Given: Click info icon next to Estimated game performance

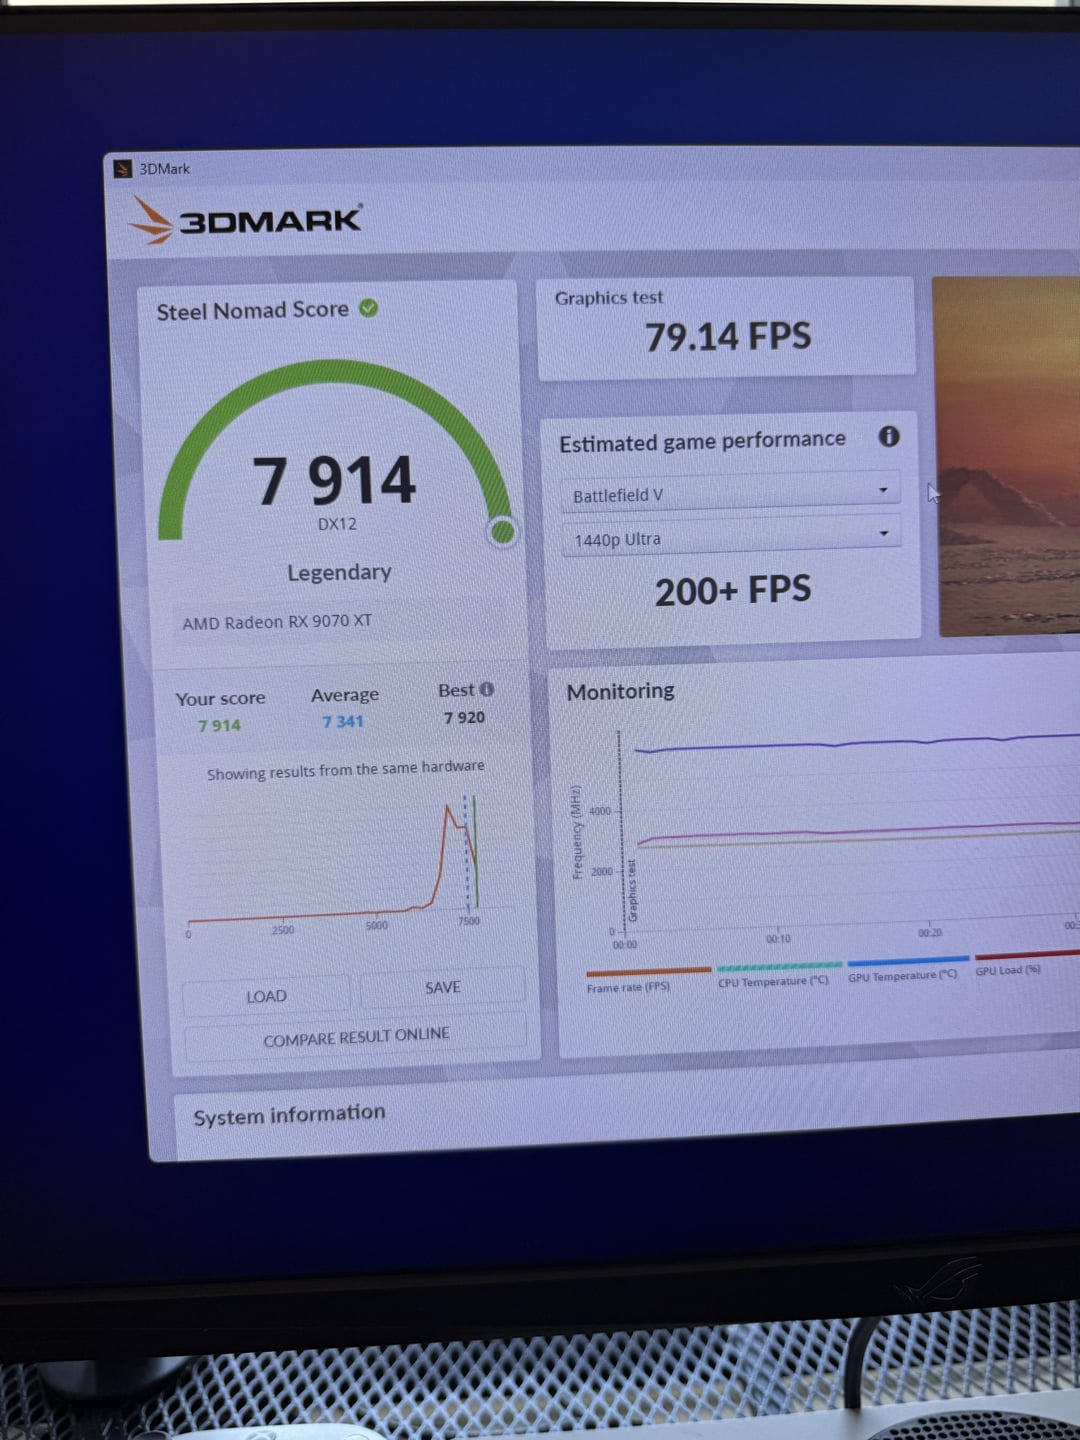Looking at the screenshot, I should coord(889,436).
